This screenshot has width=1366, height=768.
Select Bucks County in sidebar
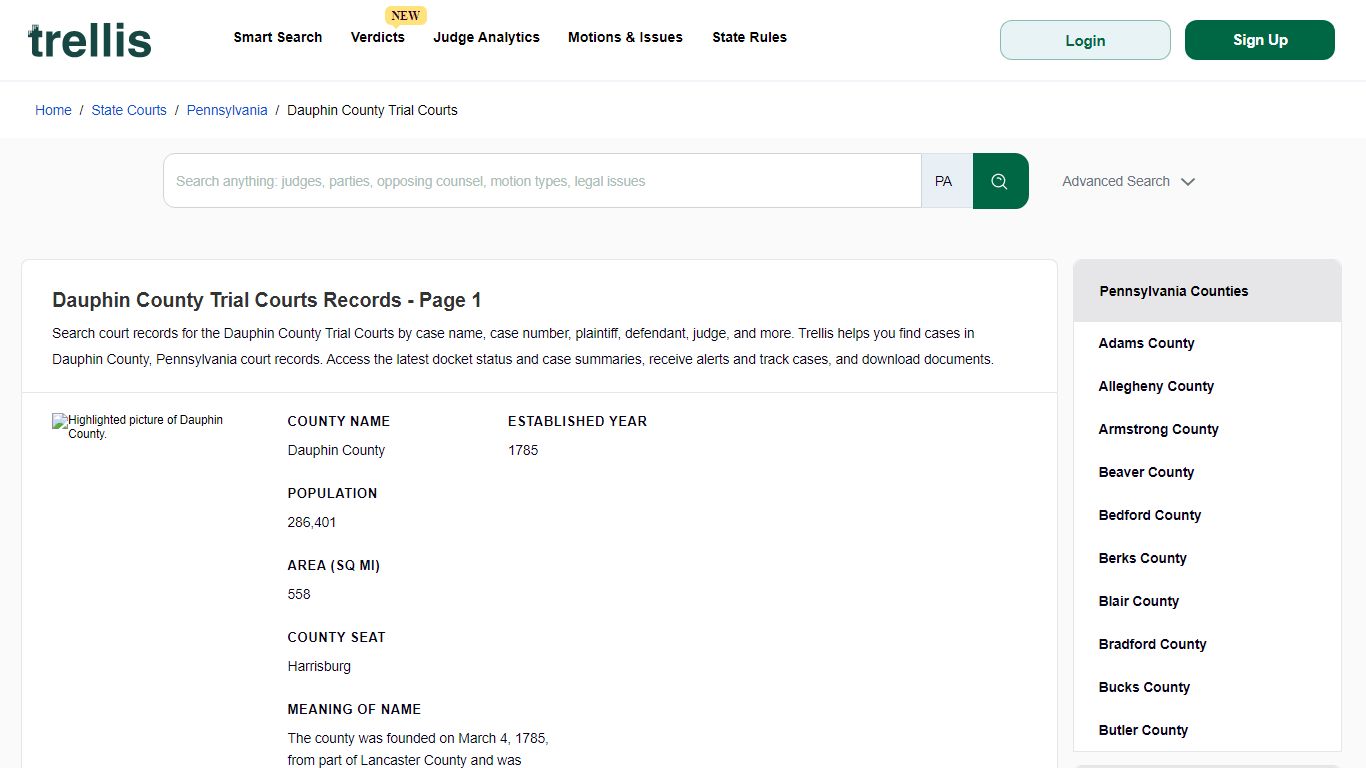1145,687
